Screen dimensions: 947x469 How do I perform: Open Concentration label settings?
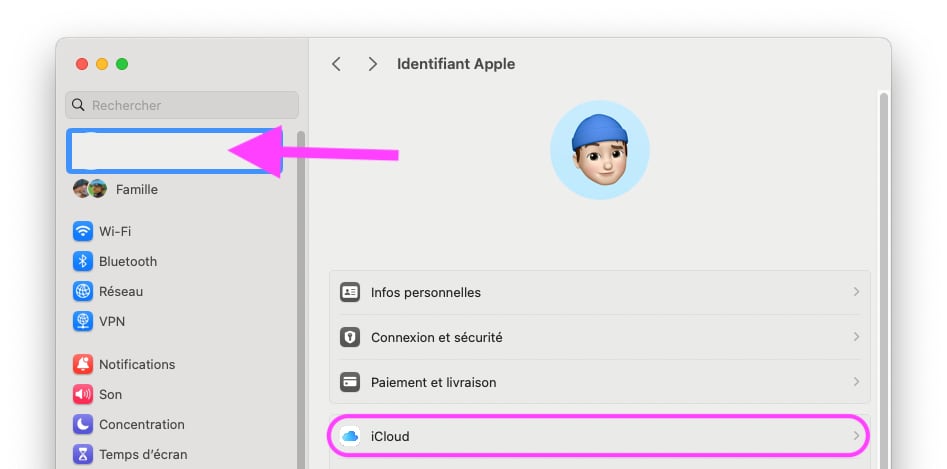(142, 424)
